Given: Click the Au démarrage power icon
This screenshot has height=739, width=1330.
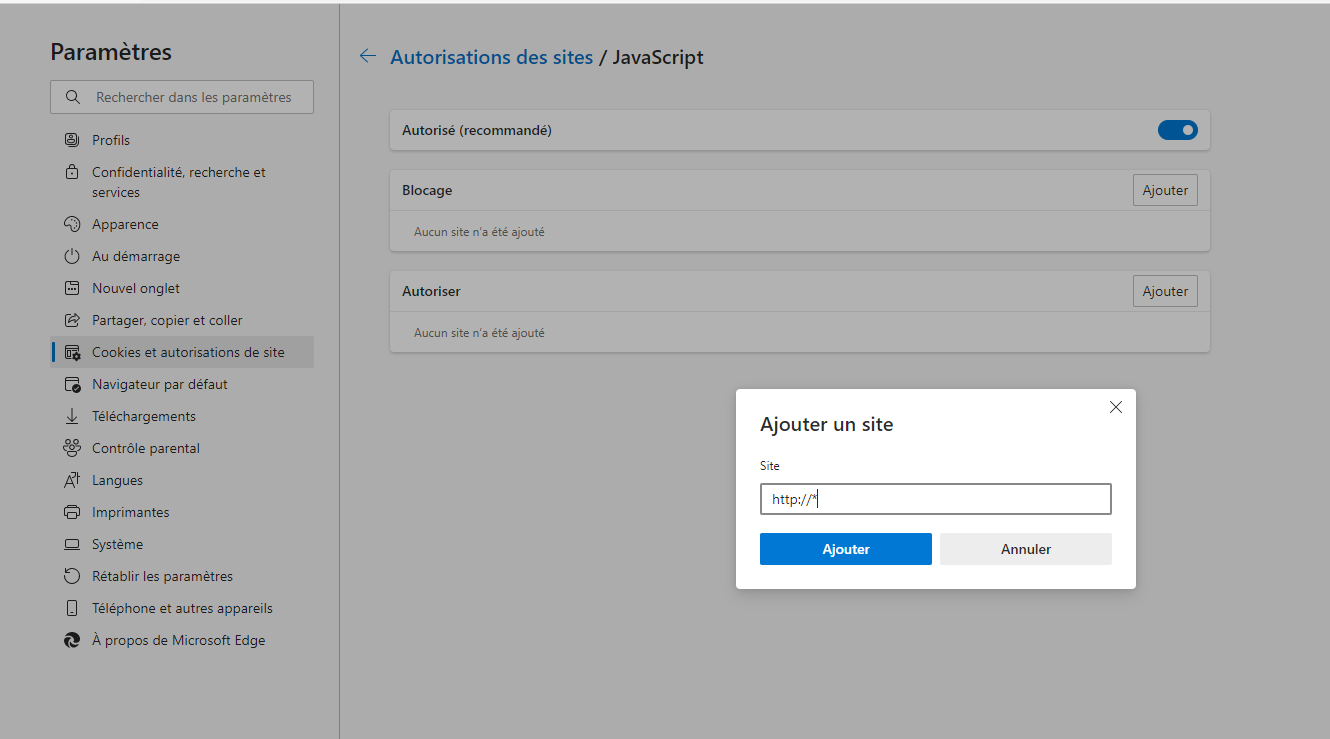Looking at the screenshot, I should click(72, 256).
